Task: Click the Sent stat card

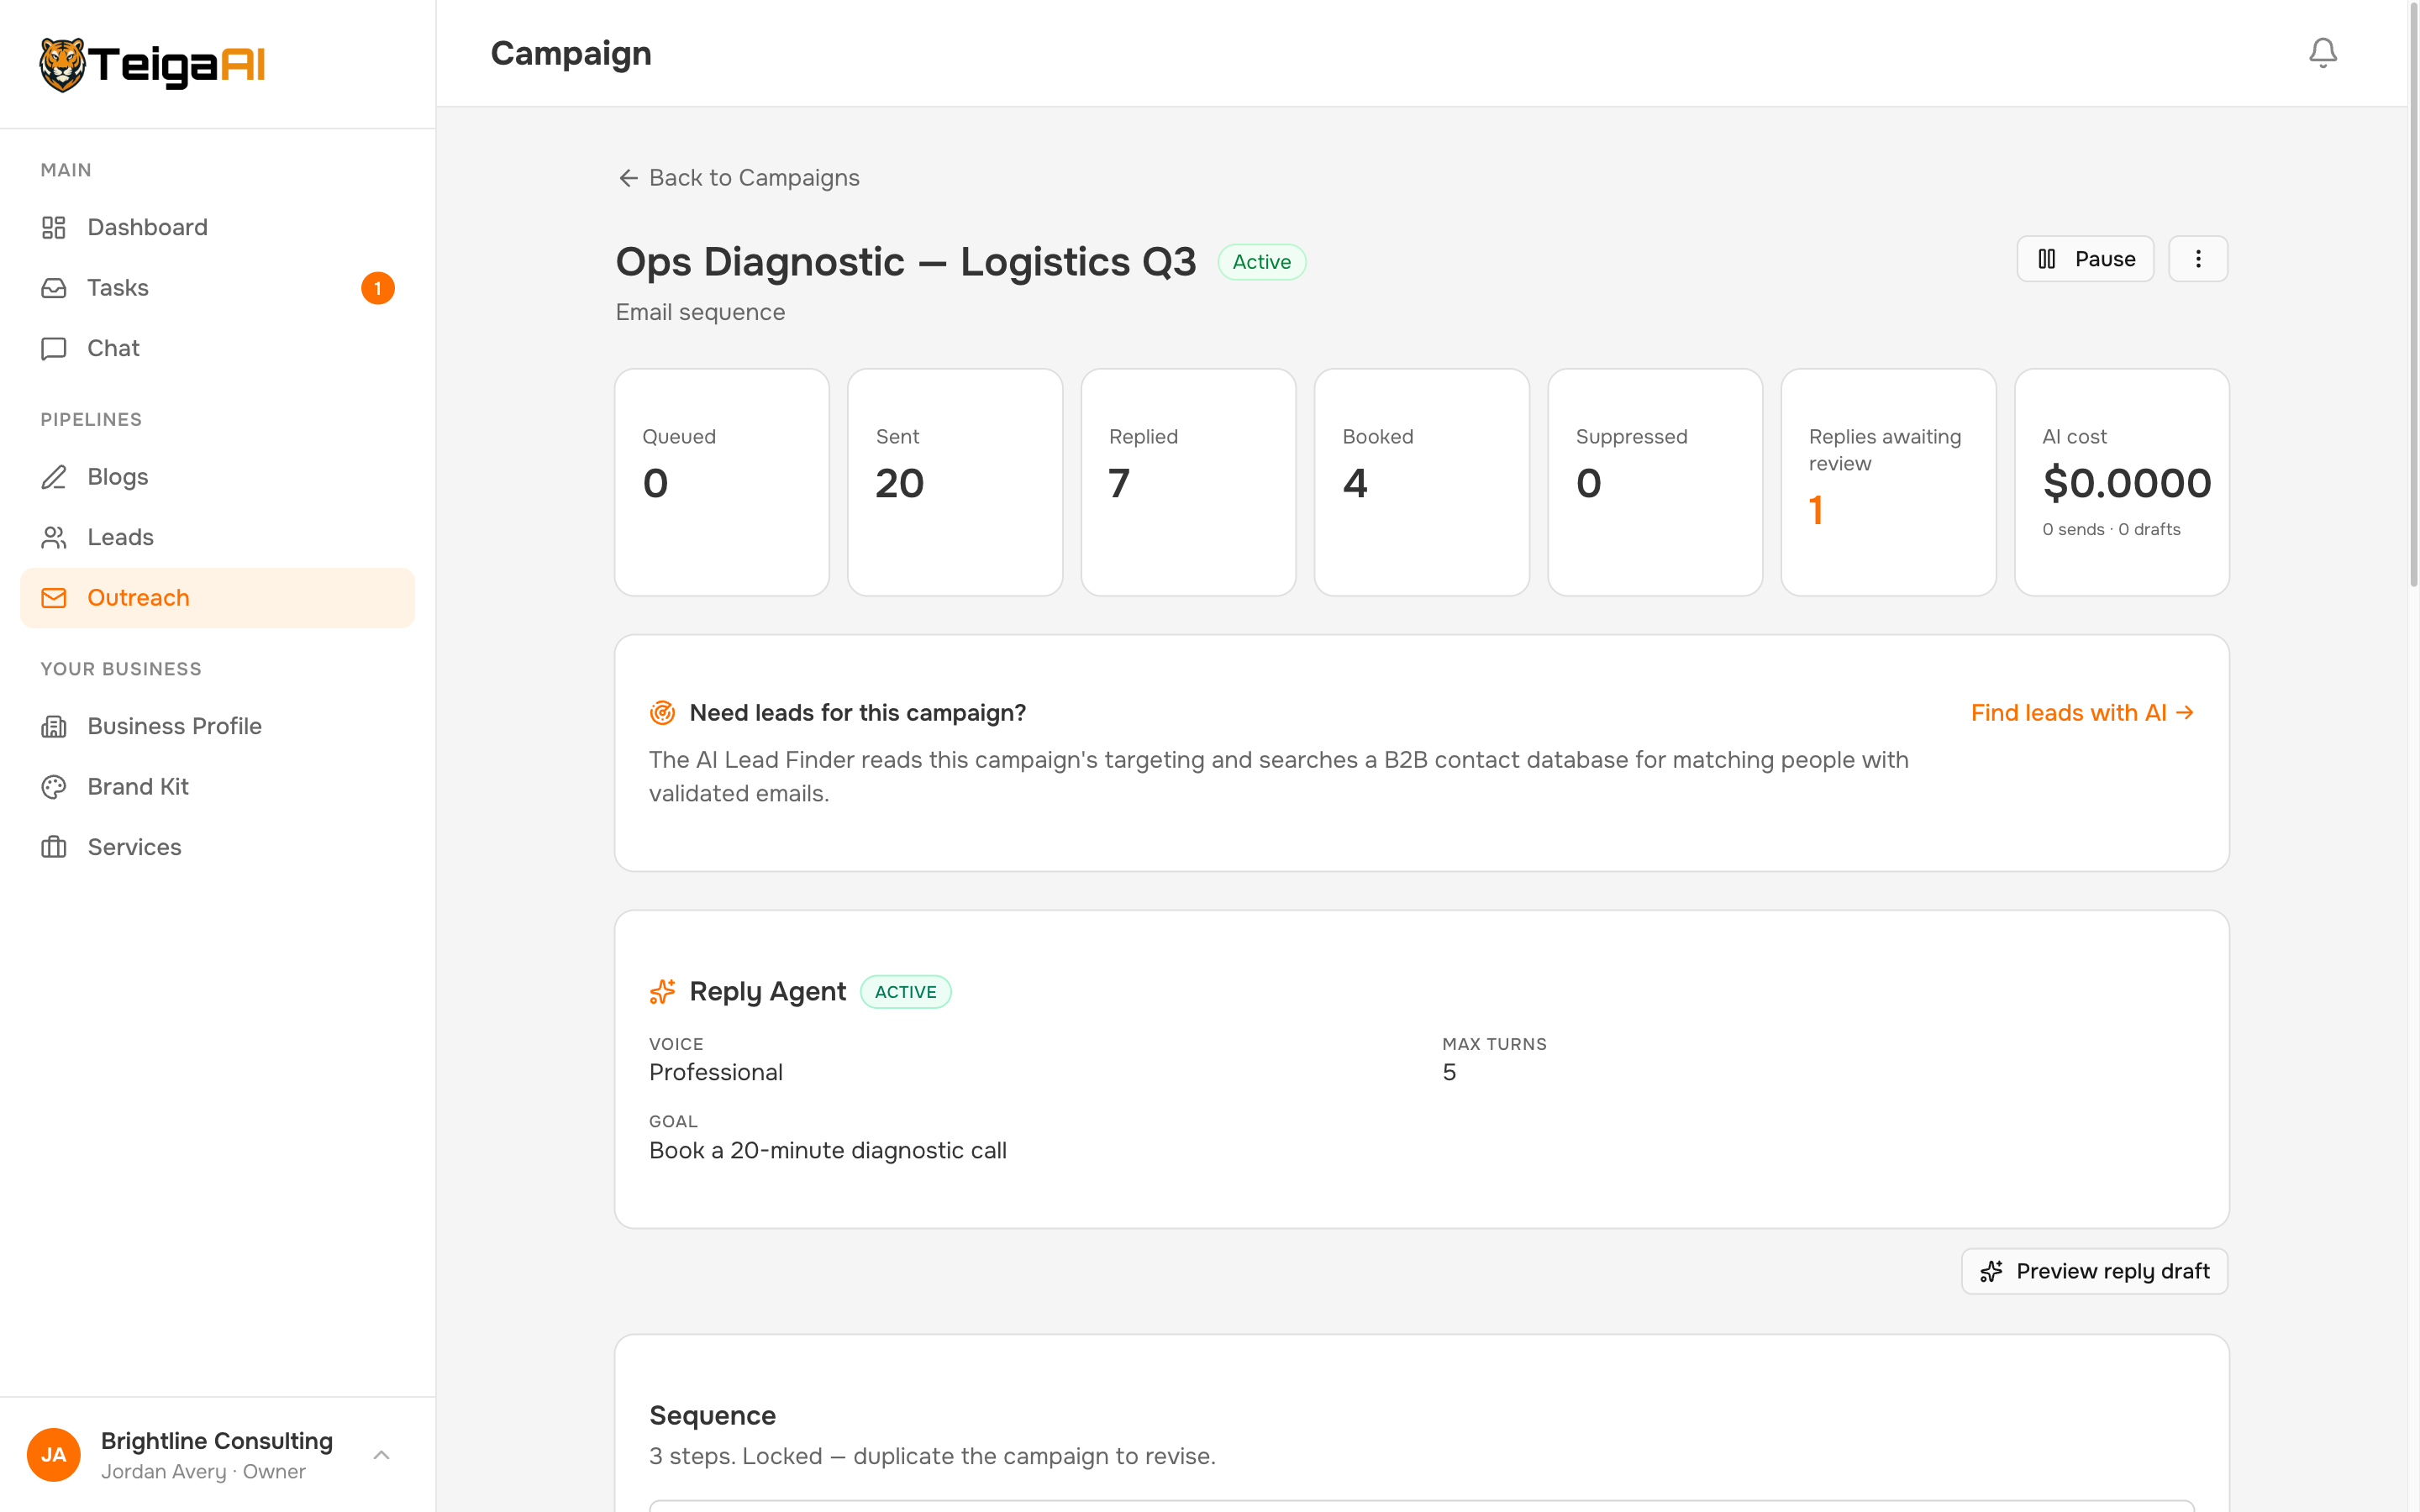Action: click(955, 482)
